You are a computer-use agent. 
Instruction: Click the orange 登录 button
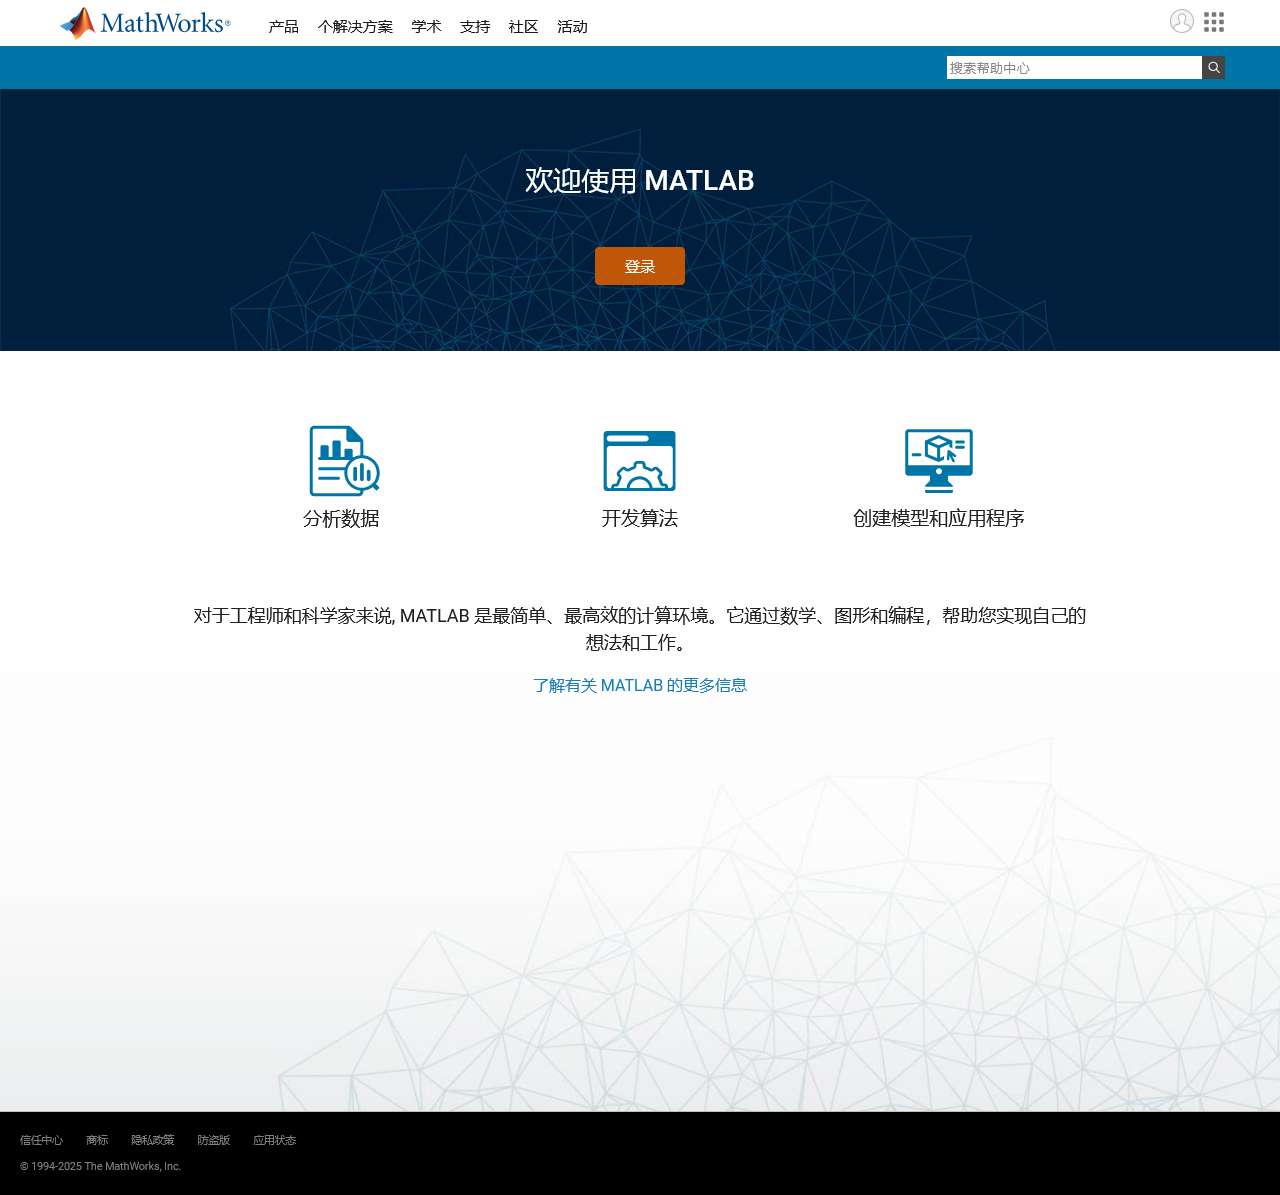coord(640,266)
